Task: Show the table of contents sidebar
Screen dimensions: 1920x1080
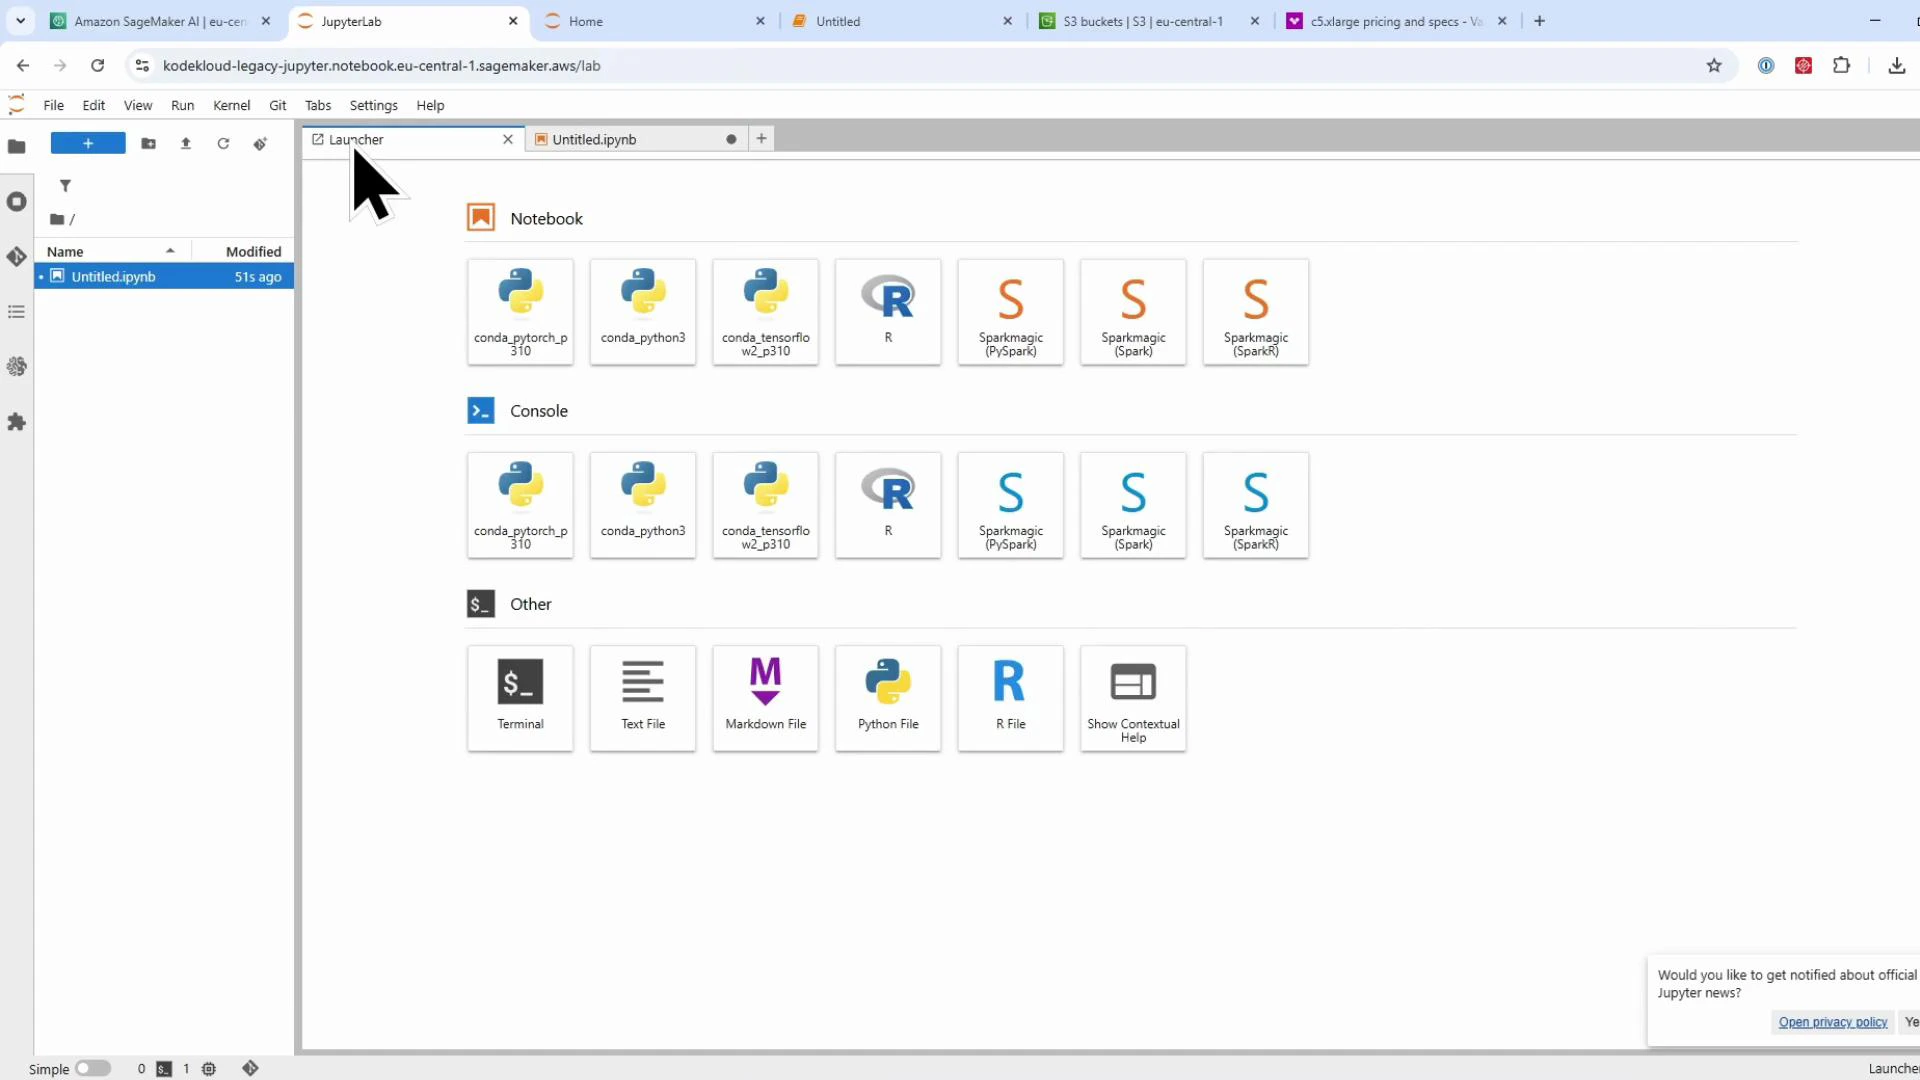Action: tap(16, 312)
